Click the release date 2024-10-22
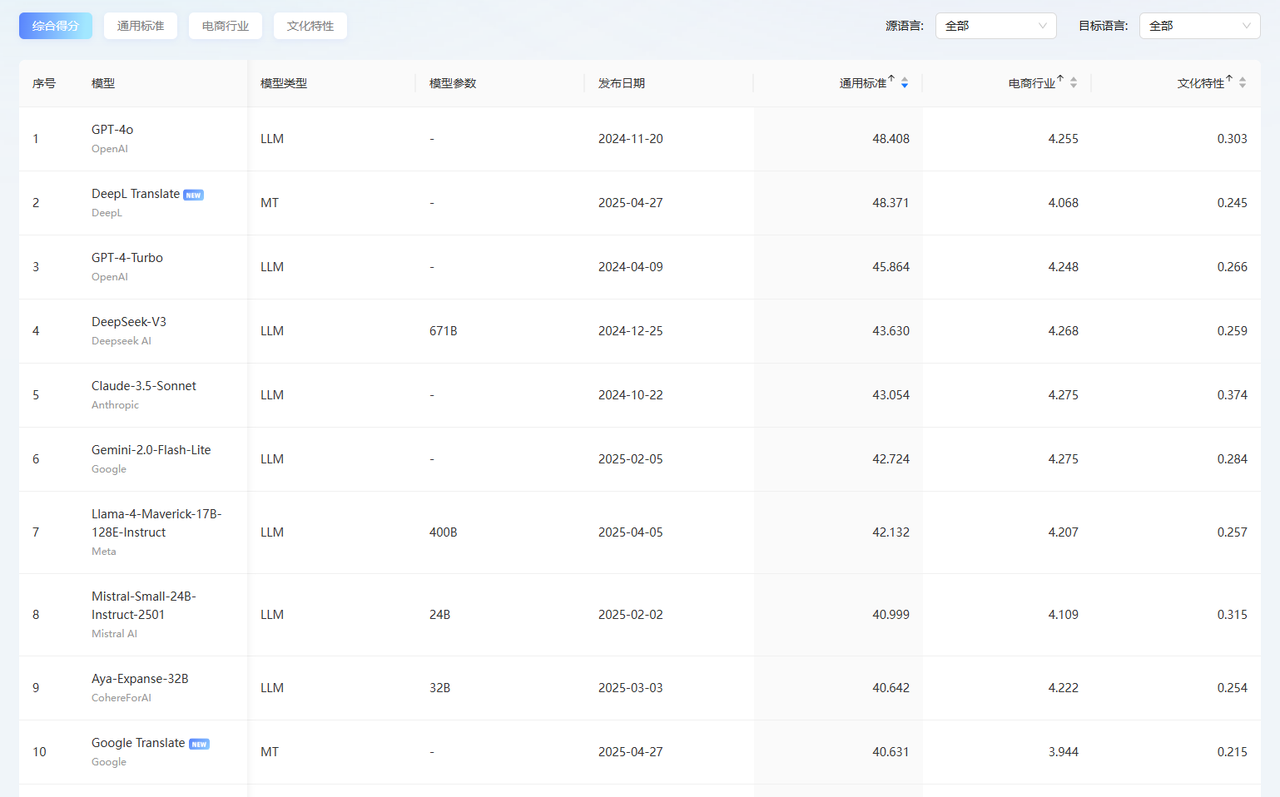Viewport: 1280px width, 797px height. (x=631, y=395)
